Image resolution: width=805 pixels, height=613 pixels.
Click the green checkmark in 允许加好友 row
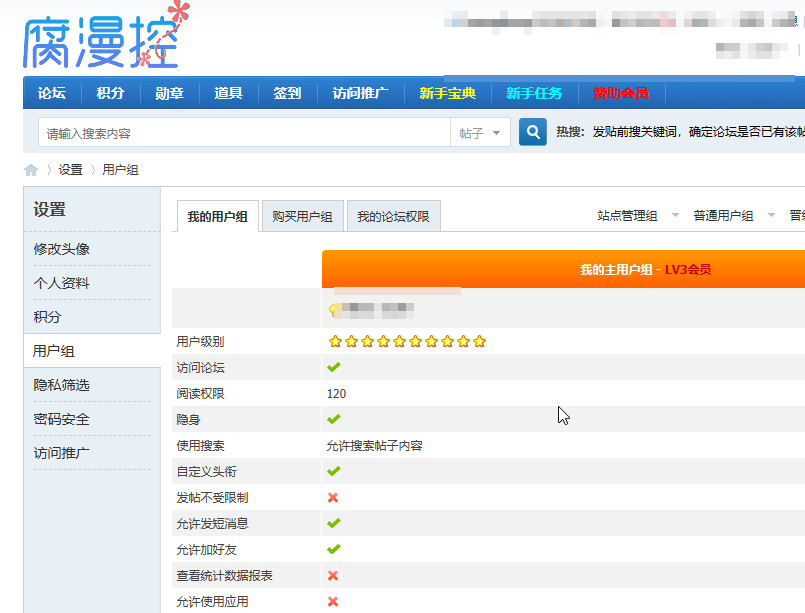(334, 549)
